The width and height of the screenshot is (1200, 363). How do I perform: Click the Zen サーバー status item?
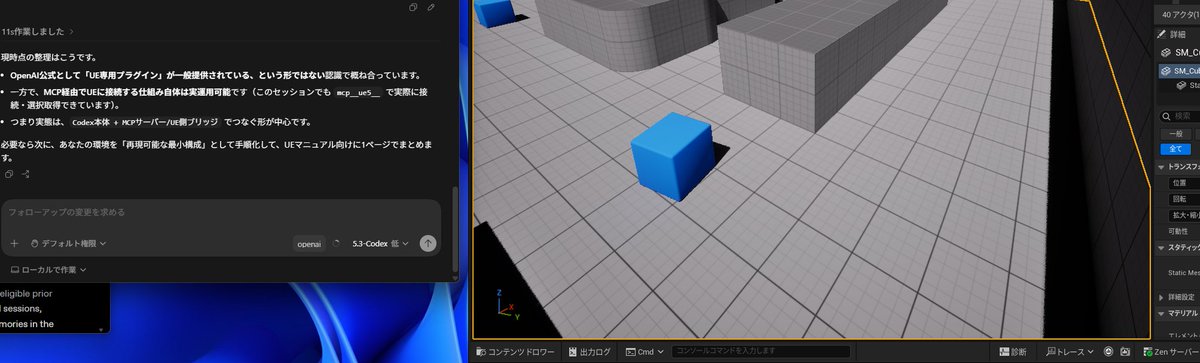tap(1172, 352)
